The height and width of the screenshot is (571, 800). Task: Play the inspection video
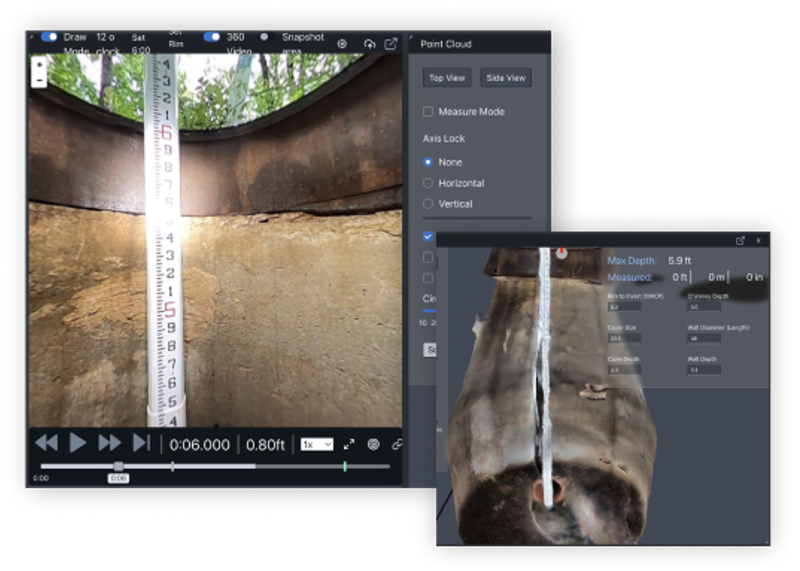[x=77, y=442]
